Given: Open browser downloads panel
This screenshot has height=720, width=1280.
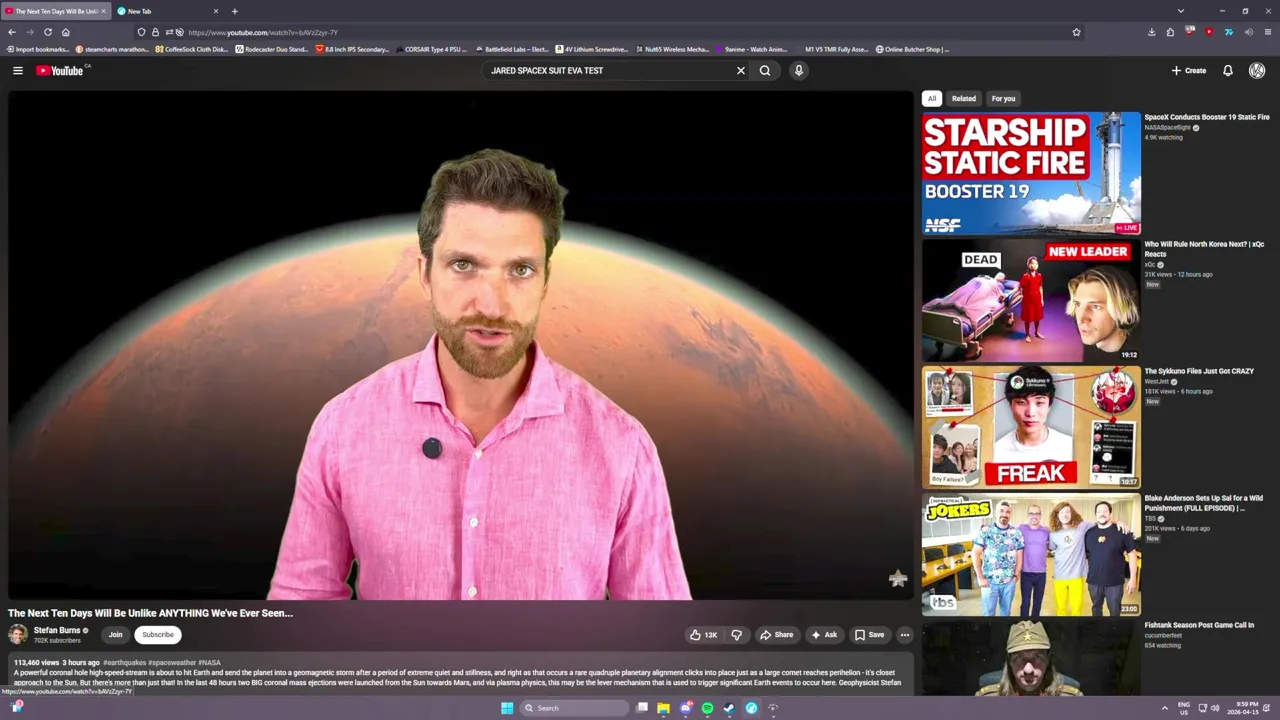Looking at the screenshot, I should pos(1151,32).
